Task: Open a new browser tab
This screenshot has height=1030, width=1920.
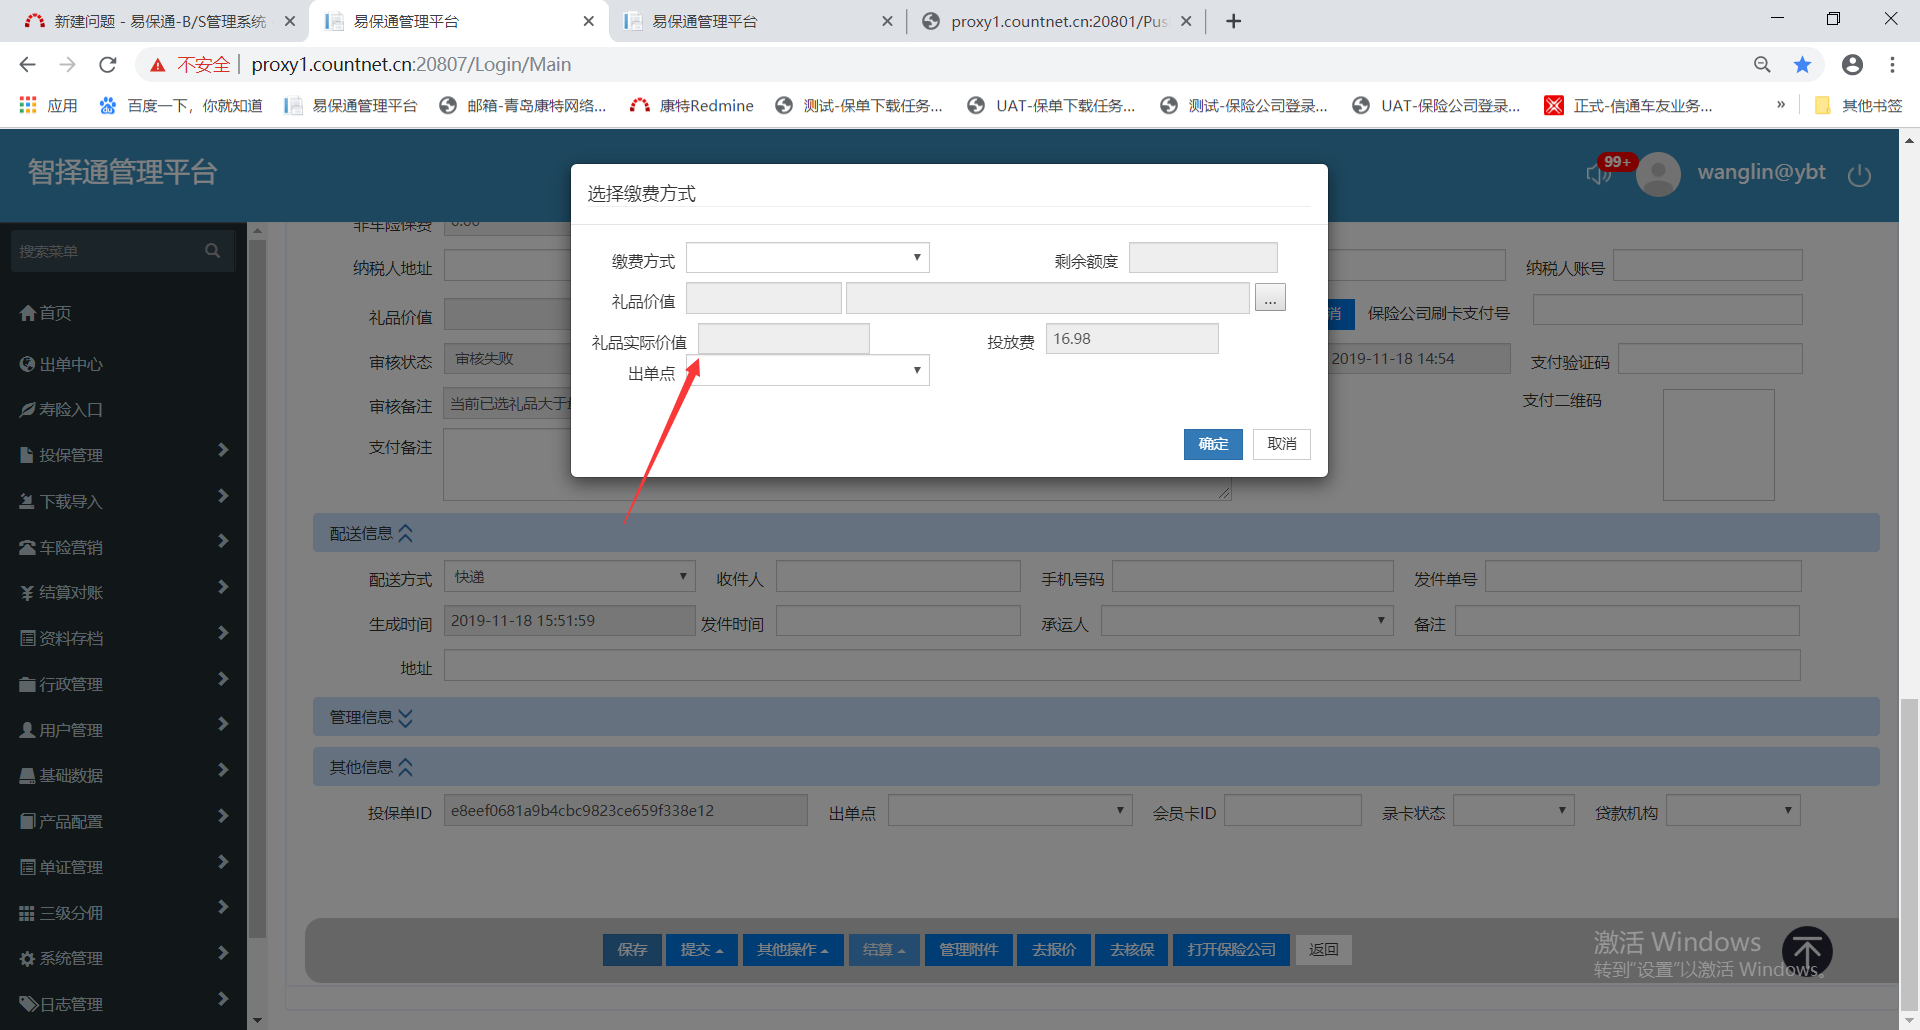Action: point(1234,21)
